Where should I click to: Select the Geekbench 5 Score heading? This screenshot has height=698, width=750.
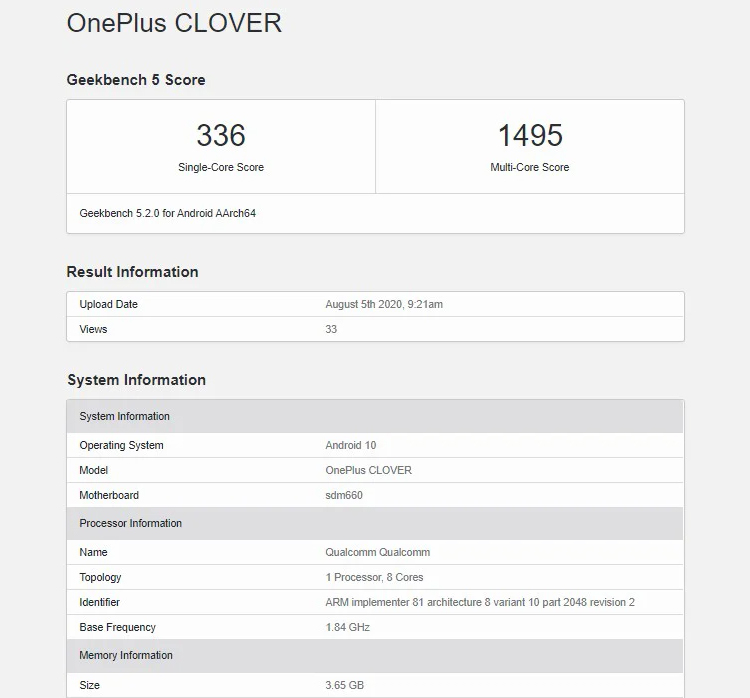tap(136, 80)
